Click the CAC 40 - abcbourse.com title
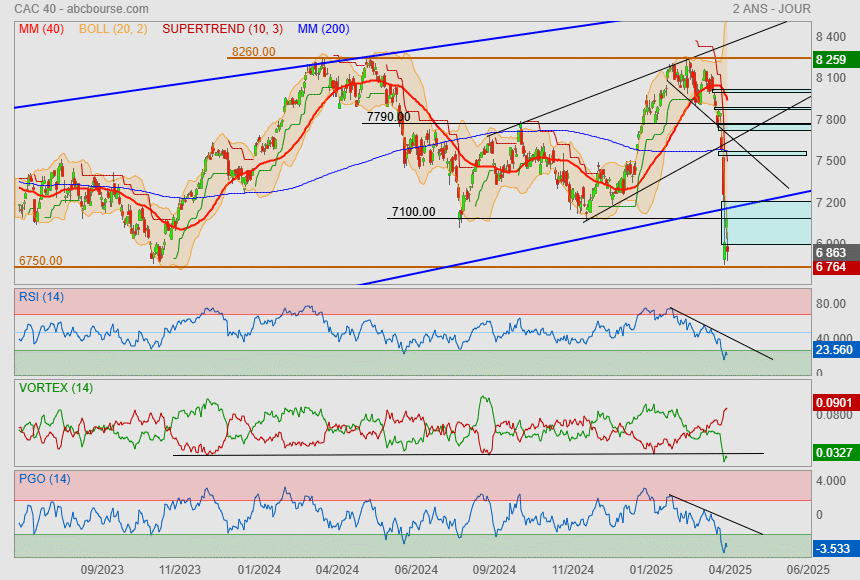This screenshot has width=860, height=580. 81,9
